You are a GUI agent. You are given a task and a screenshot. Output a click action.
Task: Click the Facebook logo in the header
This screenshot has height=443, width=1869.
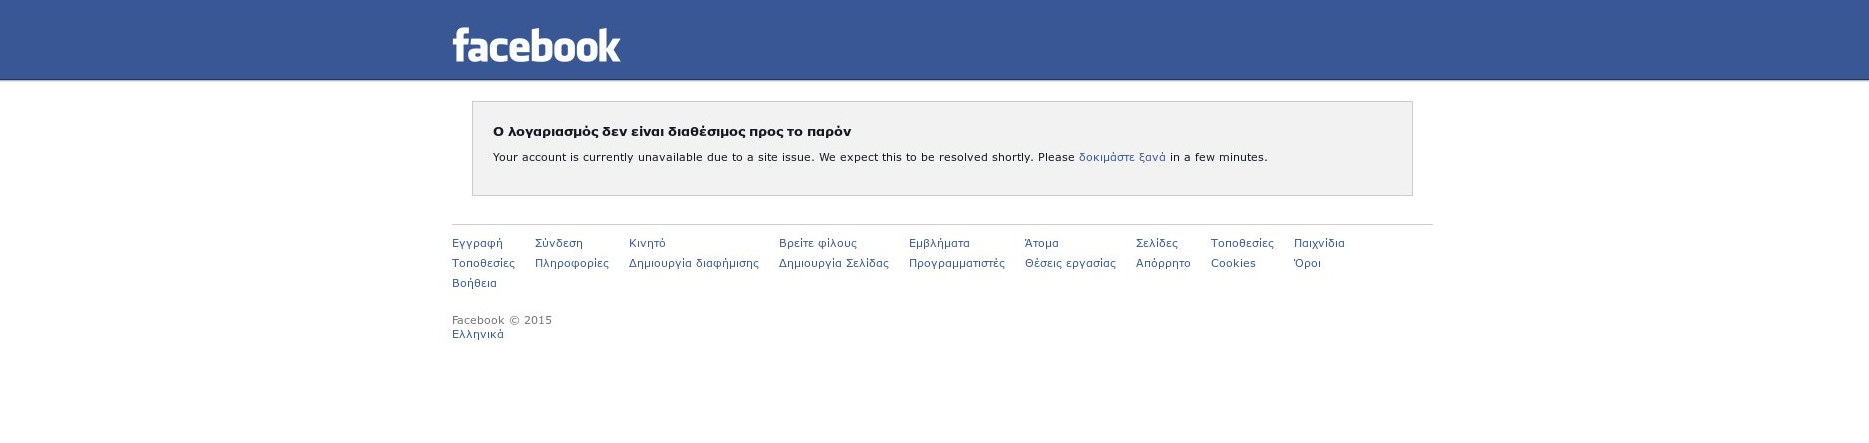click(536, 45)
